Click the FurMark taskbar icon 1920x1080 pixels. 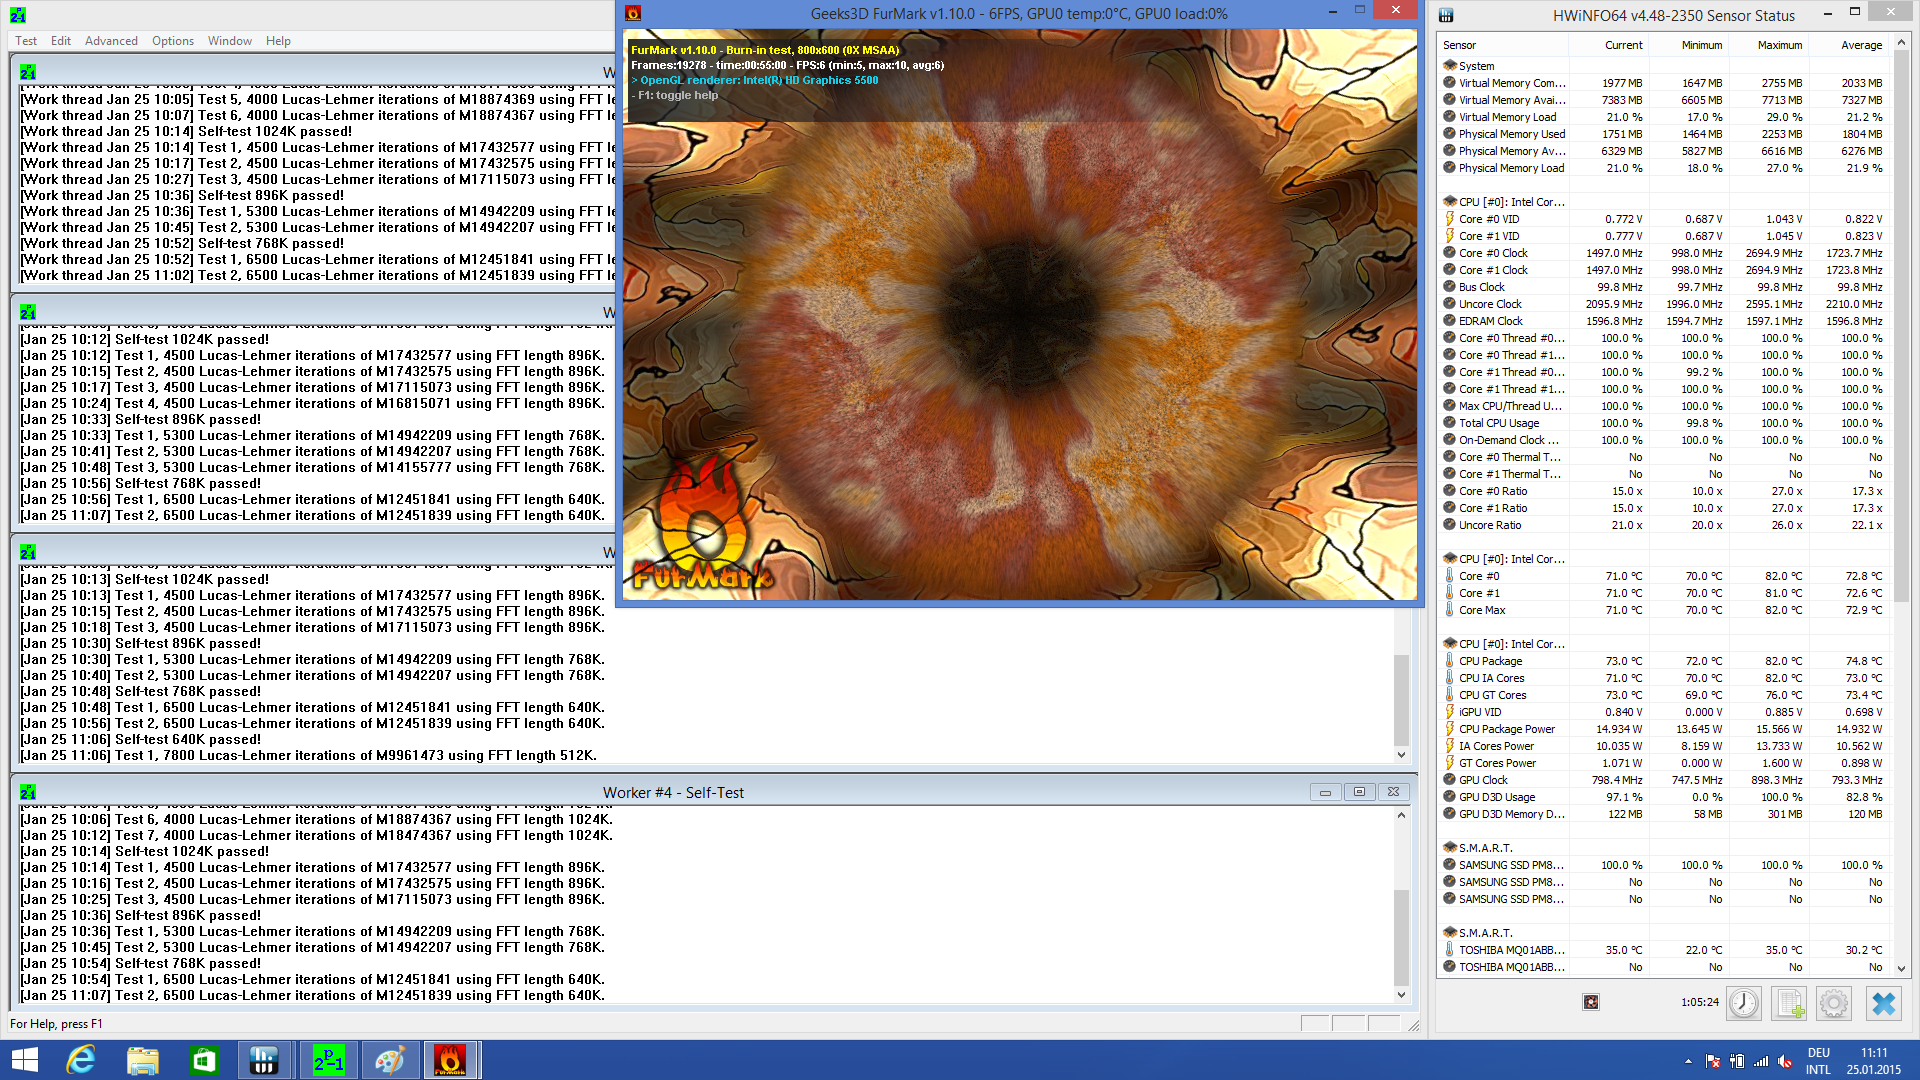450,1060
